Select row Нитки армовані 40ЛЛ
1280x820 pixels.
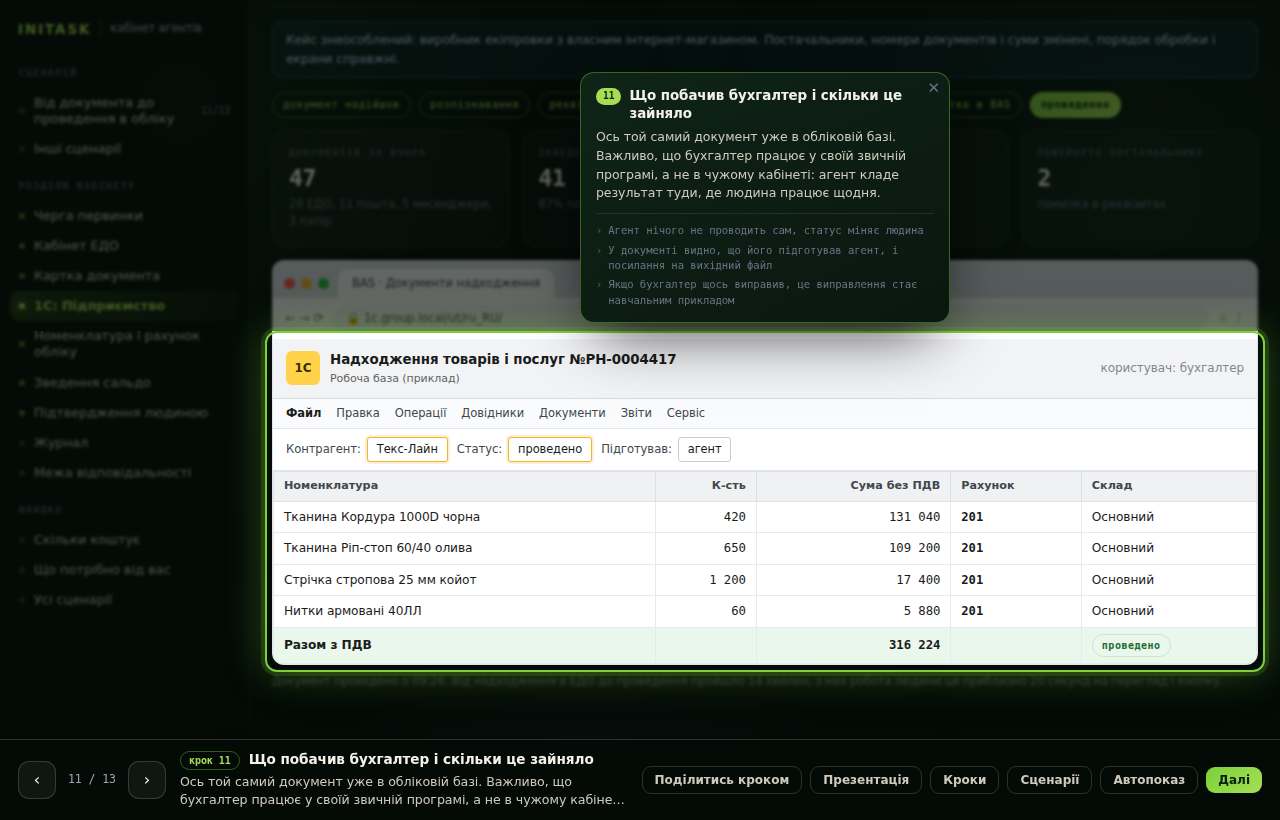(x=765, y=611)
